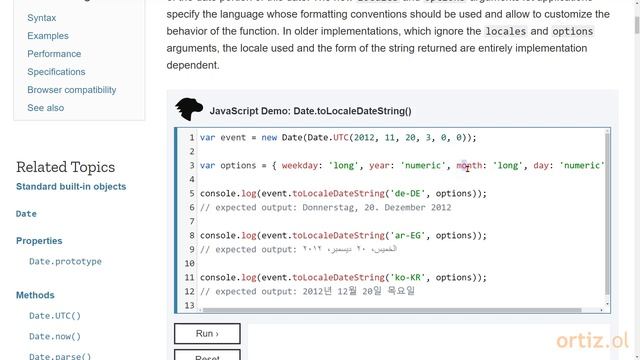
Task: Open the Date.UTC() method page
Action: (x=55, y=316)
